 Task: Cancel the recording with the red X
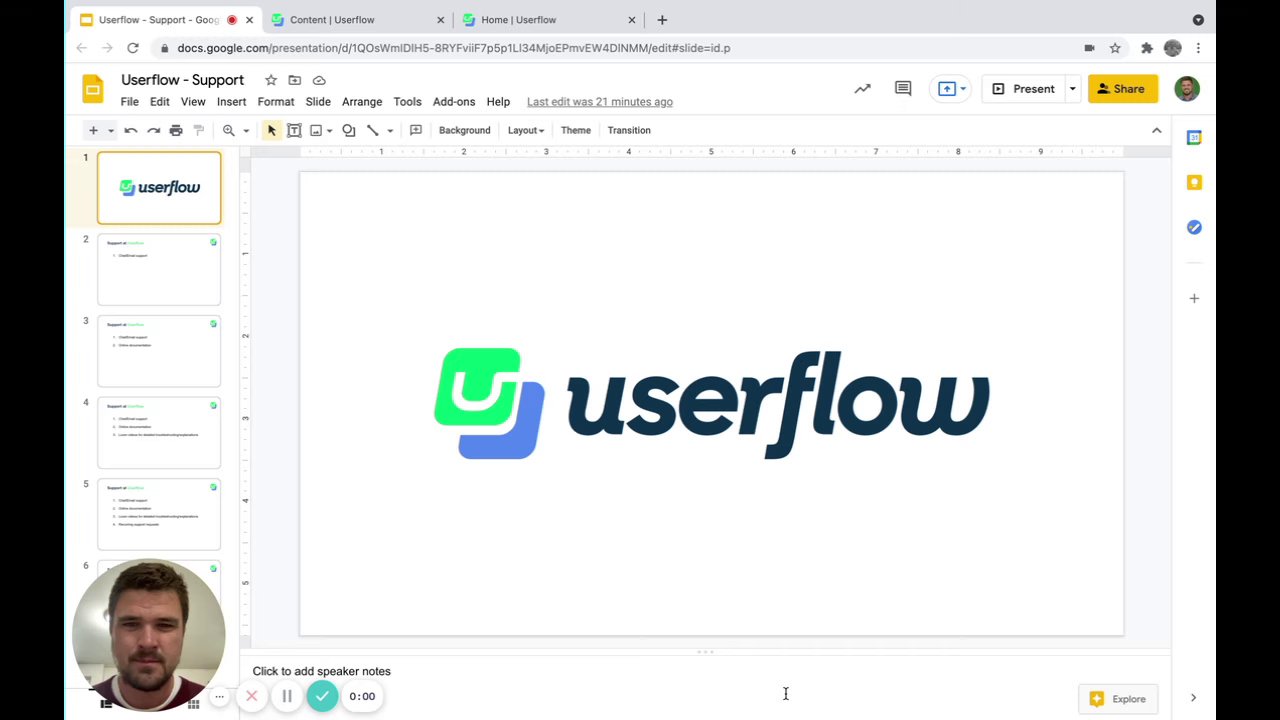pyautogui.click(x=252, y=697)
